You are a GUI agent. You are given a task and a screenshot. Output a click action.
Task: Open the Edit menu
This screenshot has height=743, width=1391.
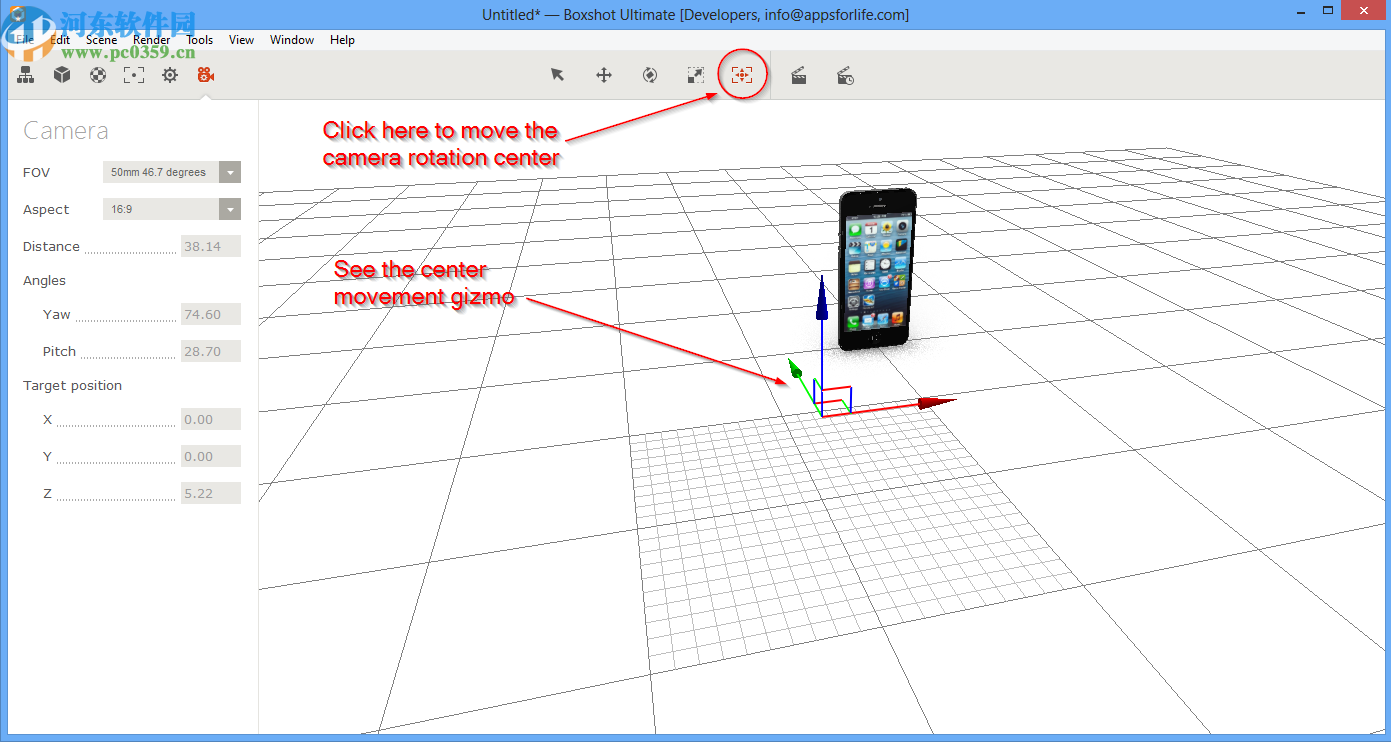point(60,40)
